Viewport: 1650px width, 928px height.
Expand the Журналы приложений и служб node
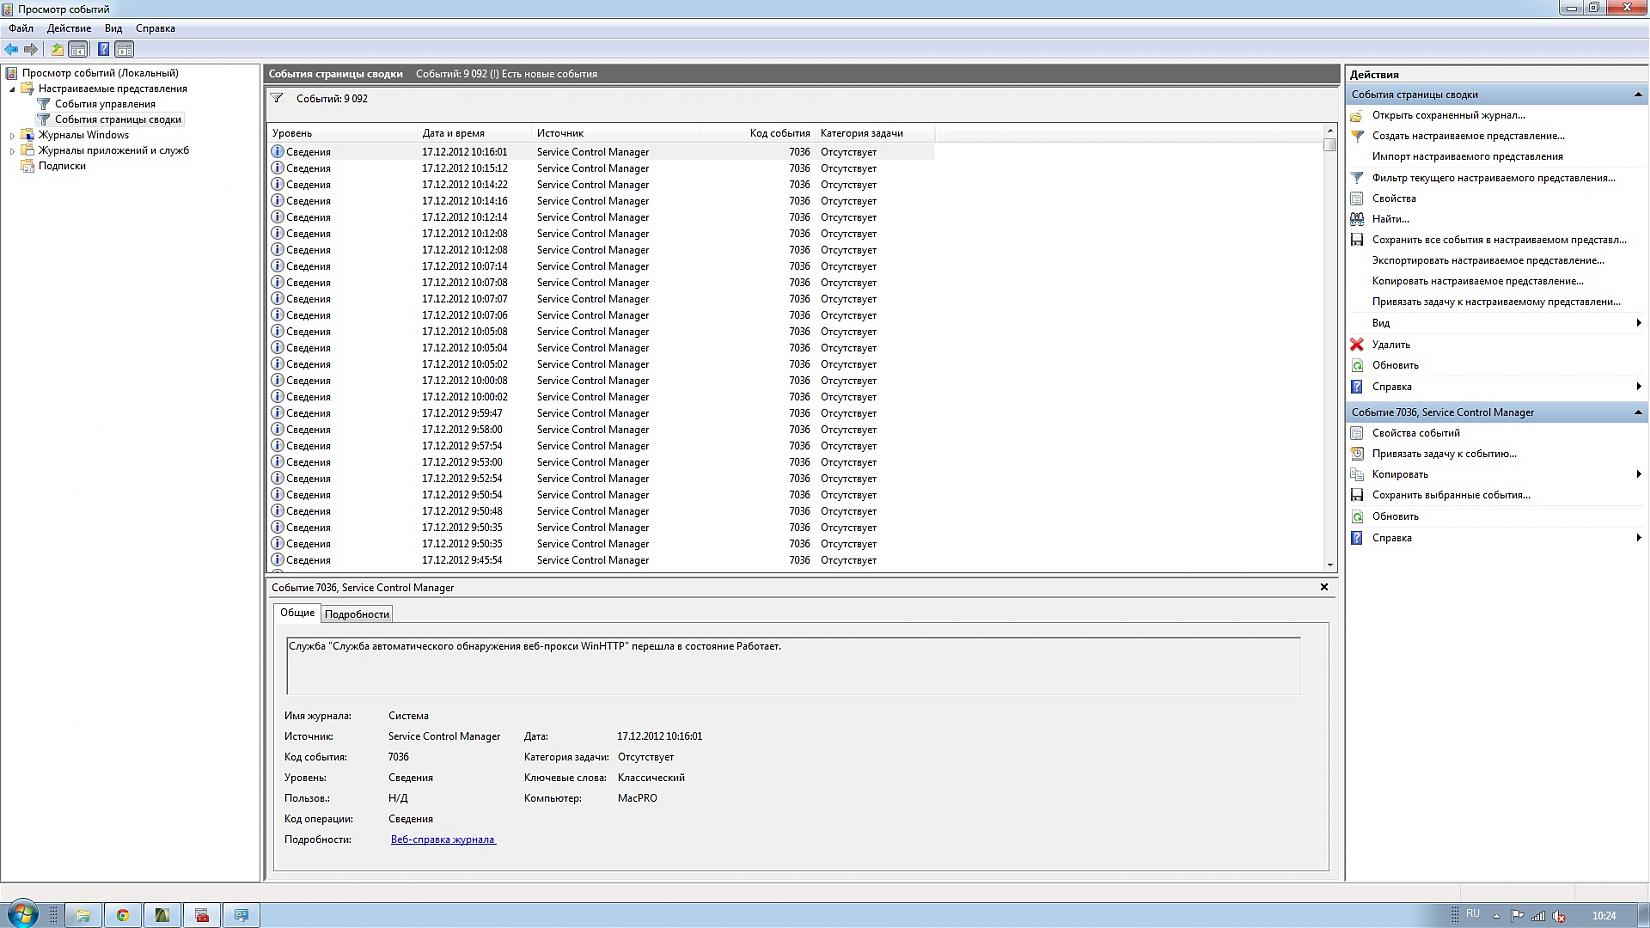coord(13,151)
